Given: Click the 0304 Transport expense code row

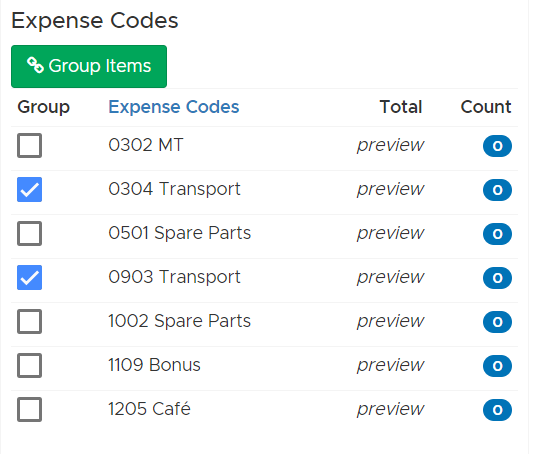Looking at the screenshot, I should pos(264,190).
